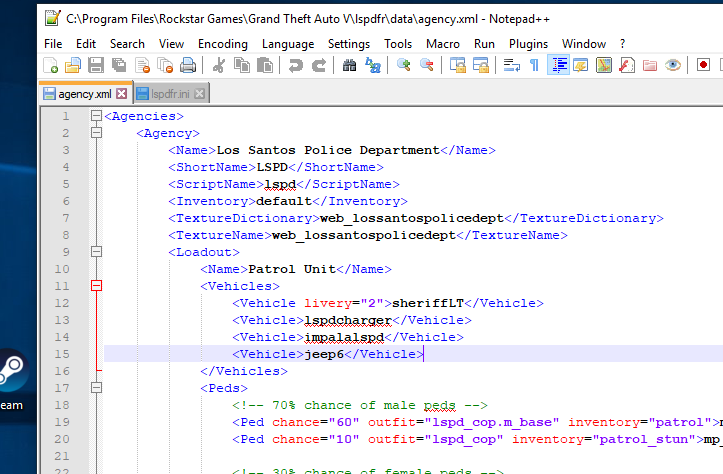Collapse the Peds block fold marker
The height and width of the screenshot is (474, 723).
click(x=97, y=387)
